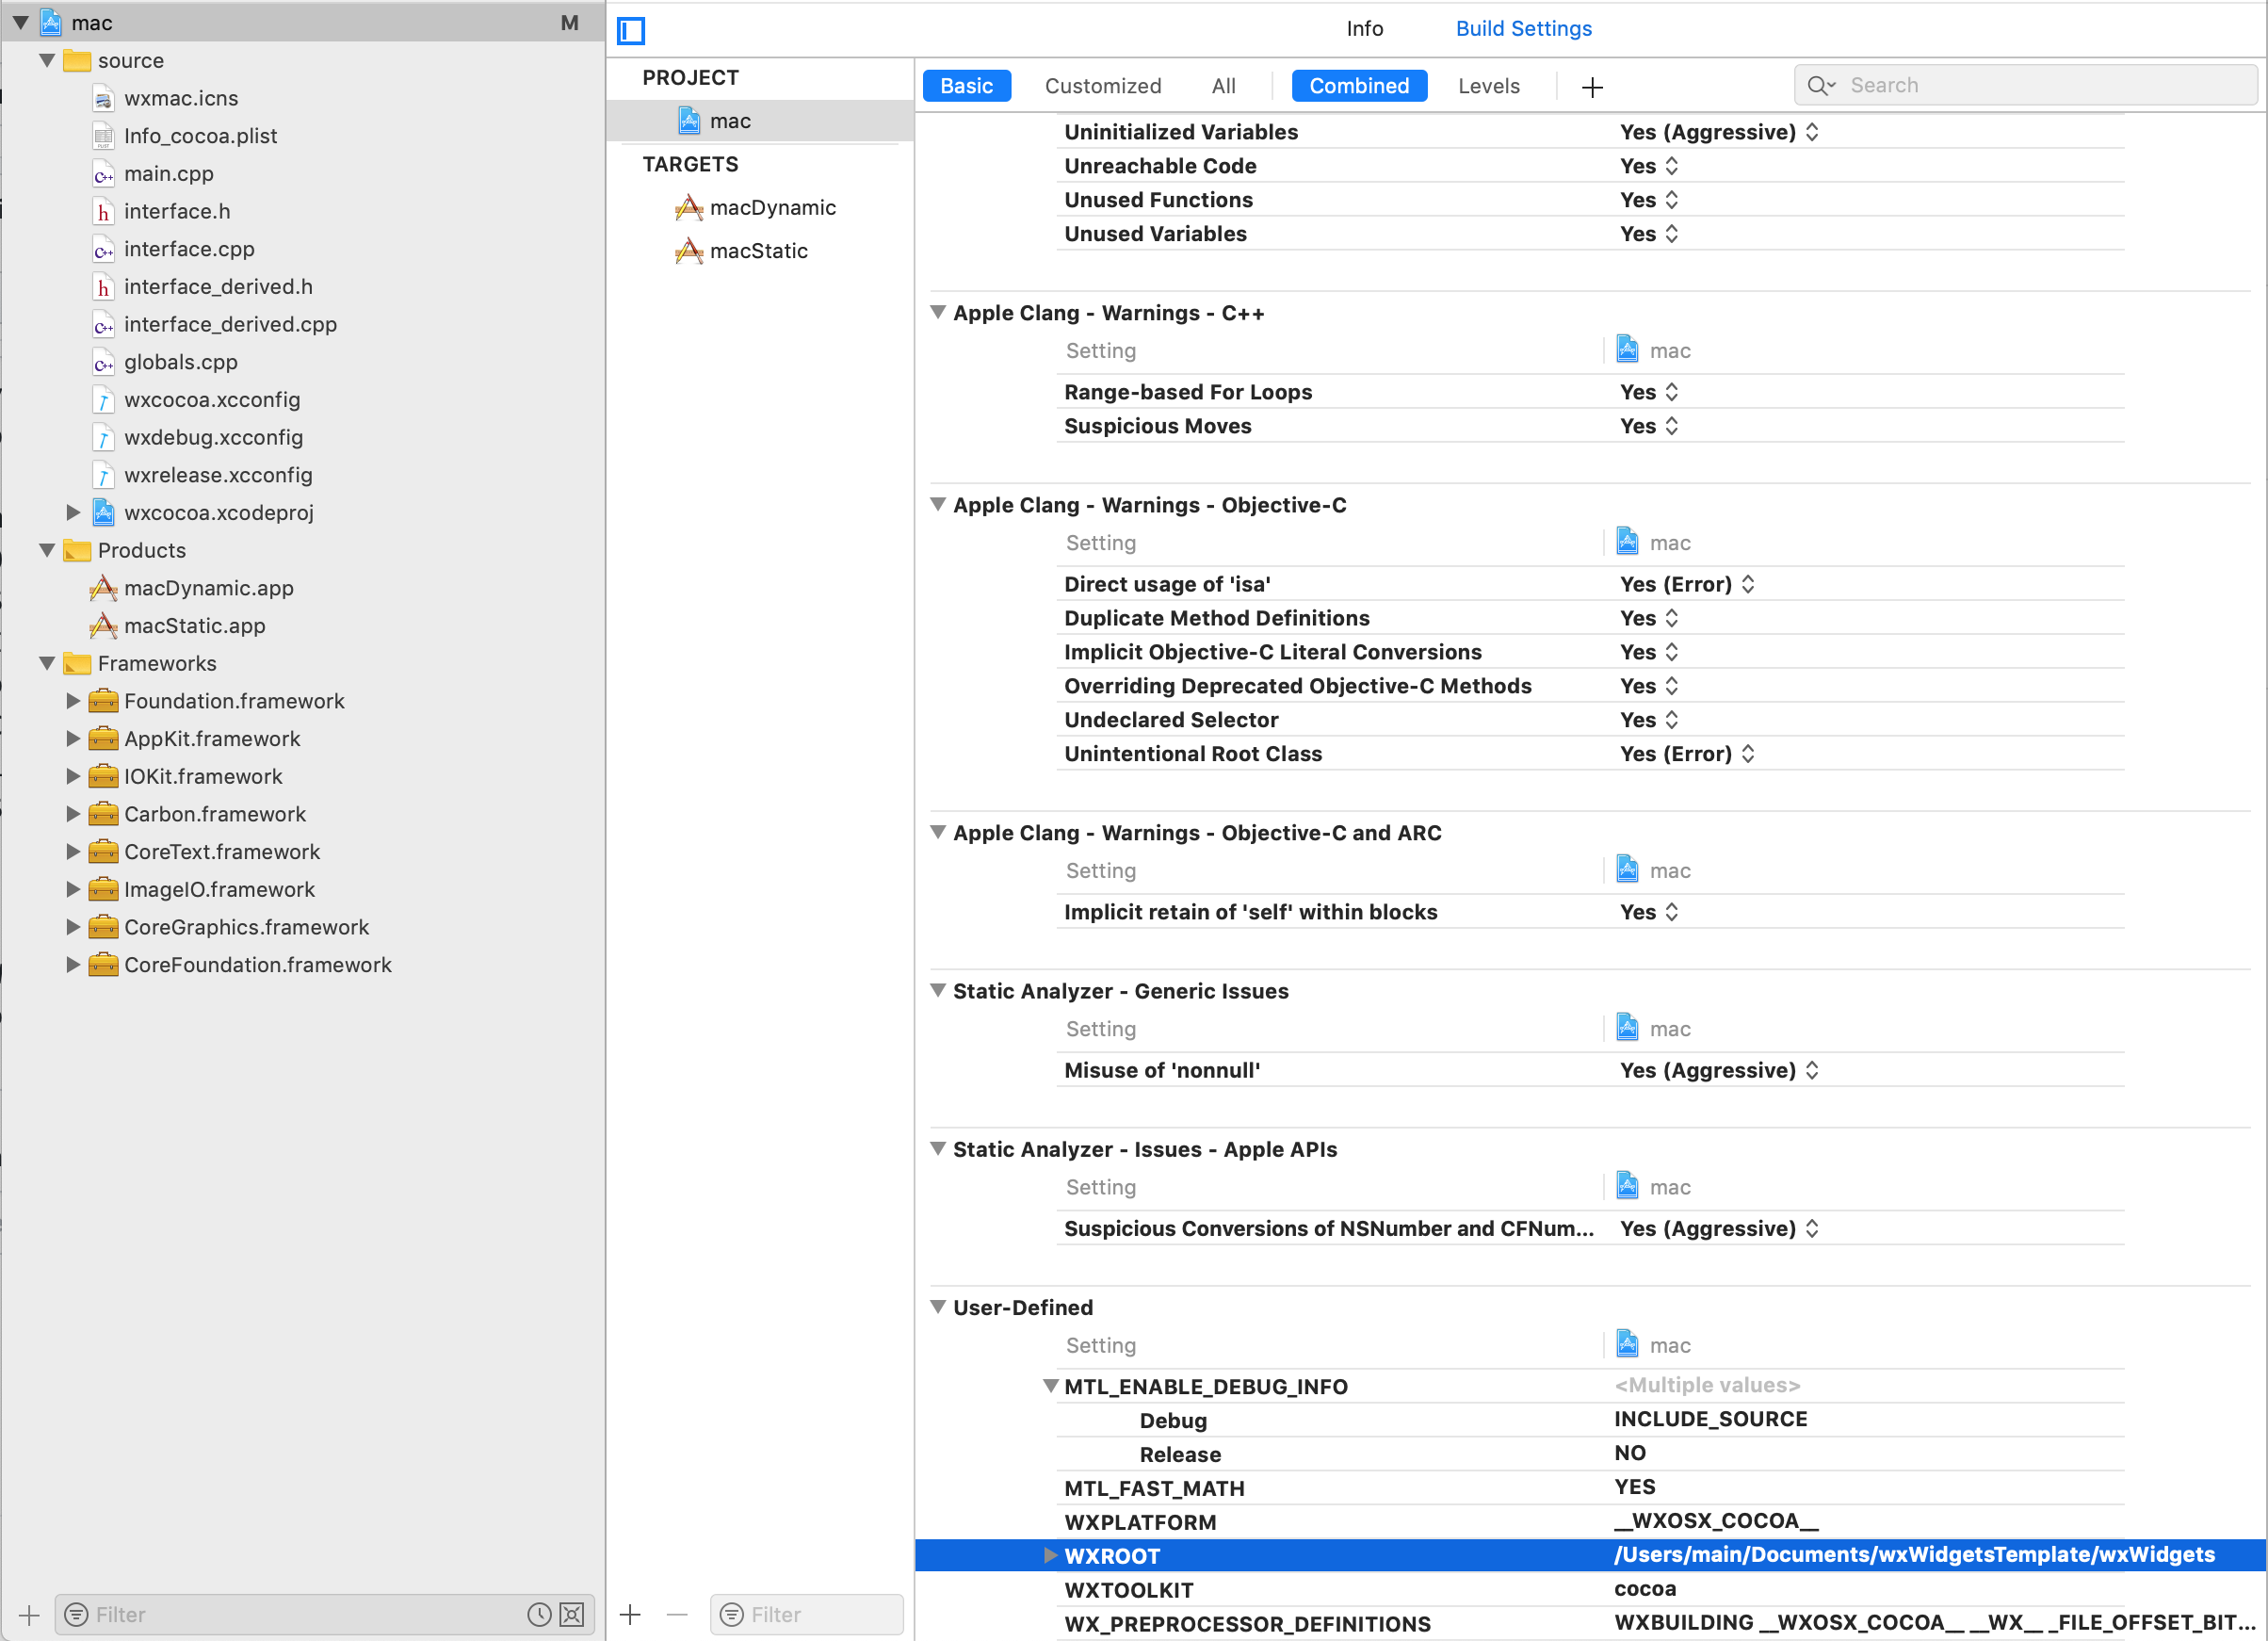Viewport: 2268px width, 1641px height.
Task: Select globals.cpp in navigator
Action: click(x=181, y=362)
